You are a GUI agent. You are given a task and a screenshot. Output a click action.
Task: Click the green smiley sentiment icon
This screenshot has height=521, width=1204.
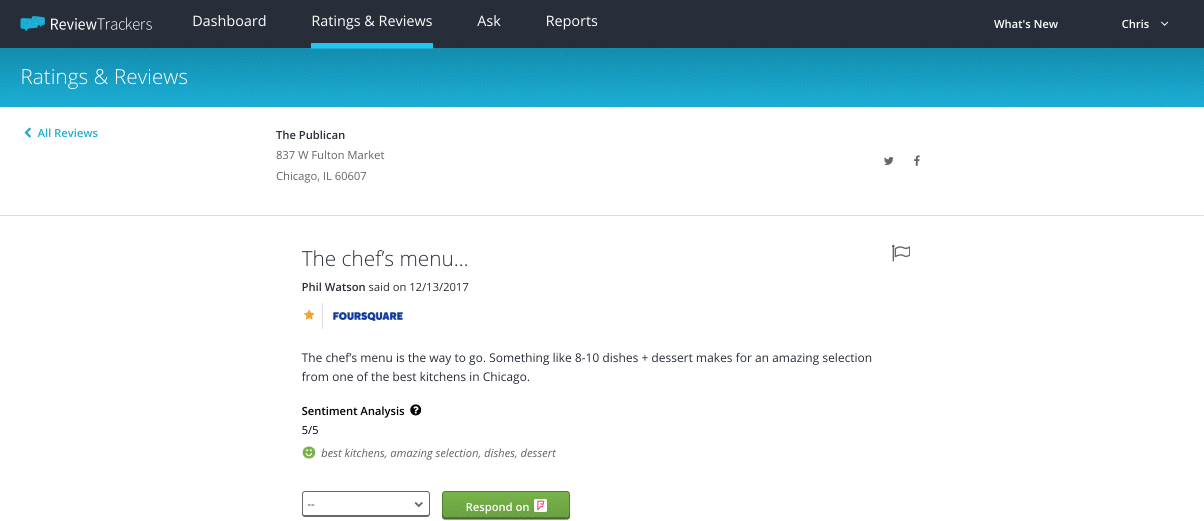click(309, 453)
